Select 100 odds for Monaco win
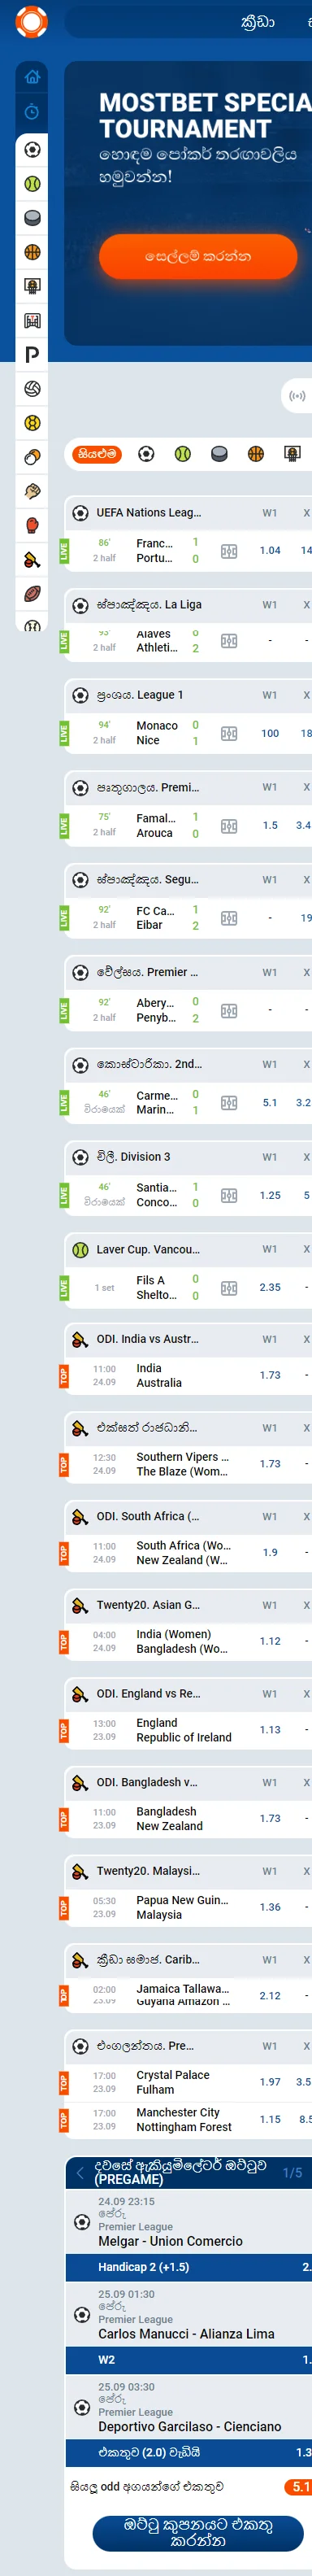312x2576 pixels. 270,733
